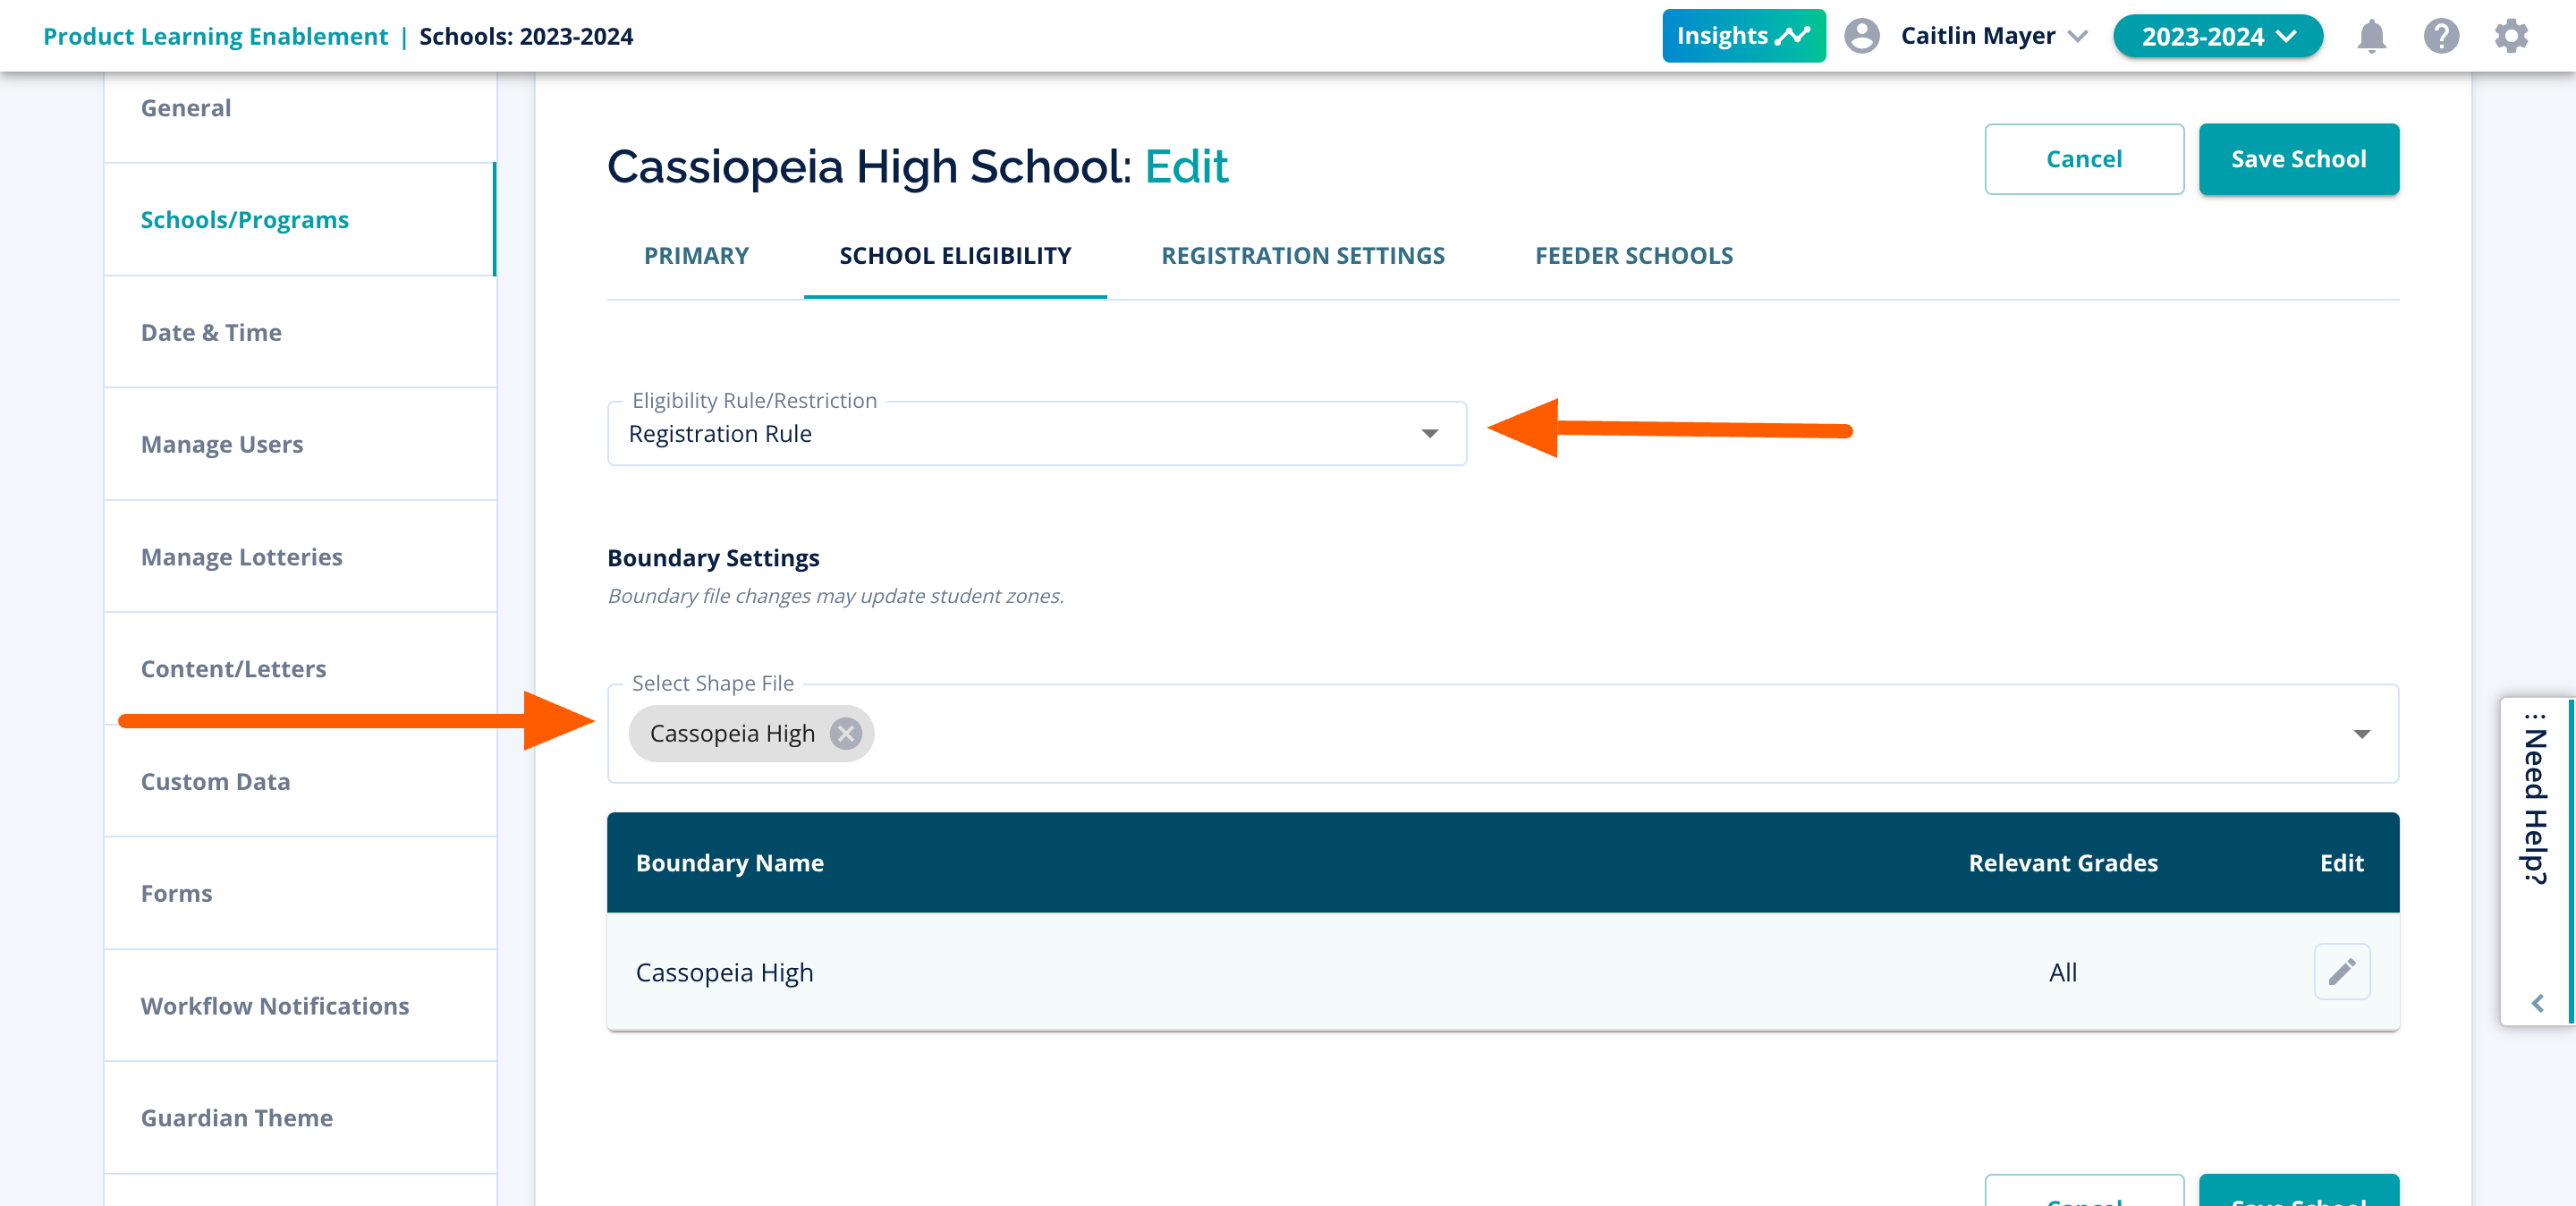Click the notifications bell icon
2576x1206 pixels.
click(x=2371, y=37)
